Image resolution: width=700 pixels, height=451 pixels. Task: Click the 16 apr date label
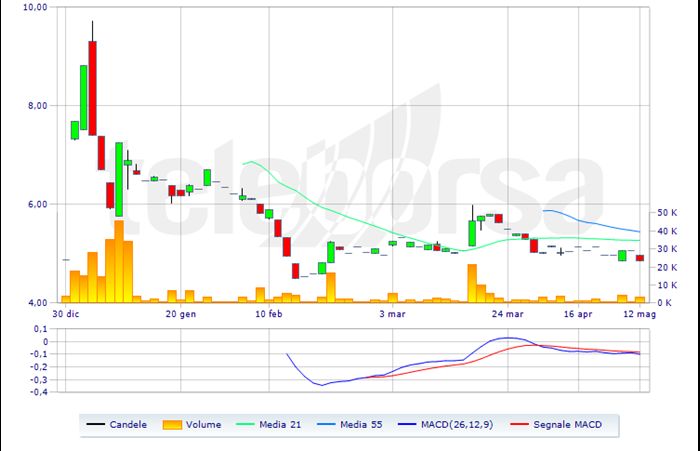pos(578,314)
